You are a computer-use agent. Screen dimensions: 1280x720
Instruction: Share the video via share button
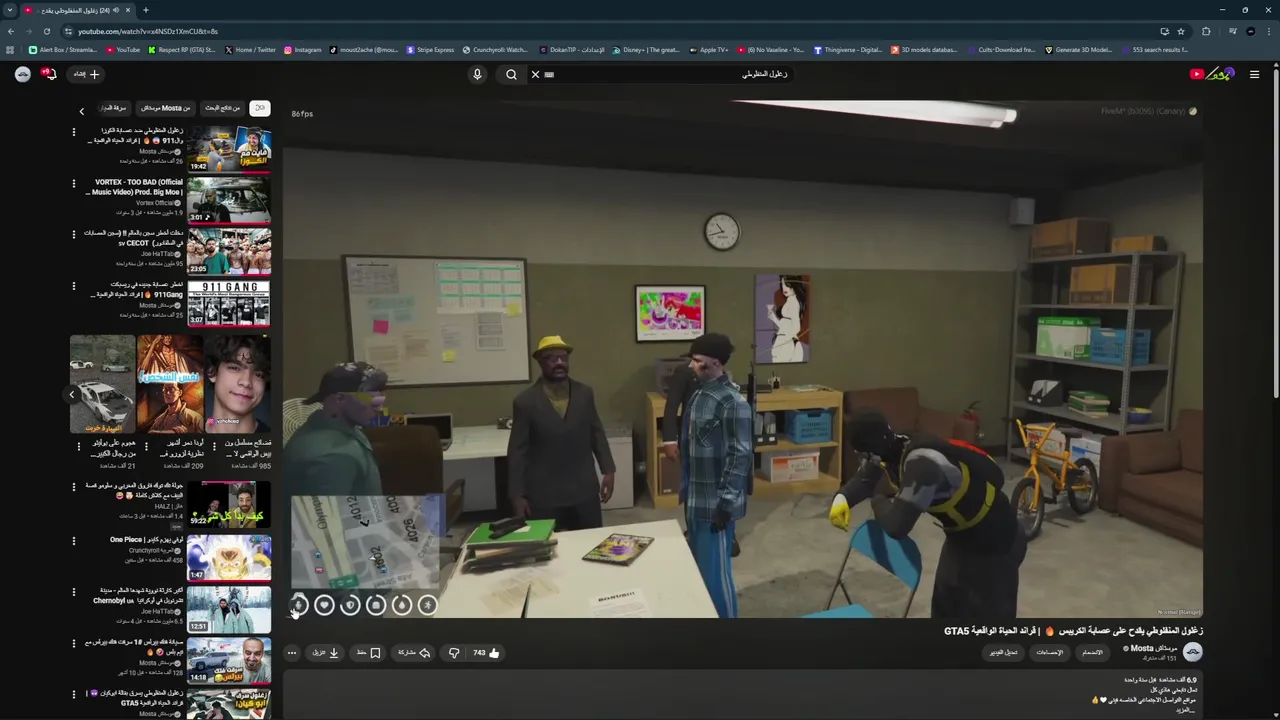(414, 653)
